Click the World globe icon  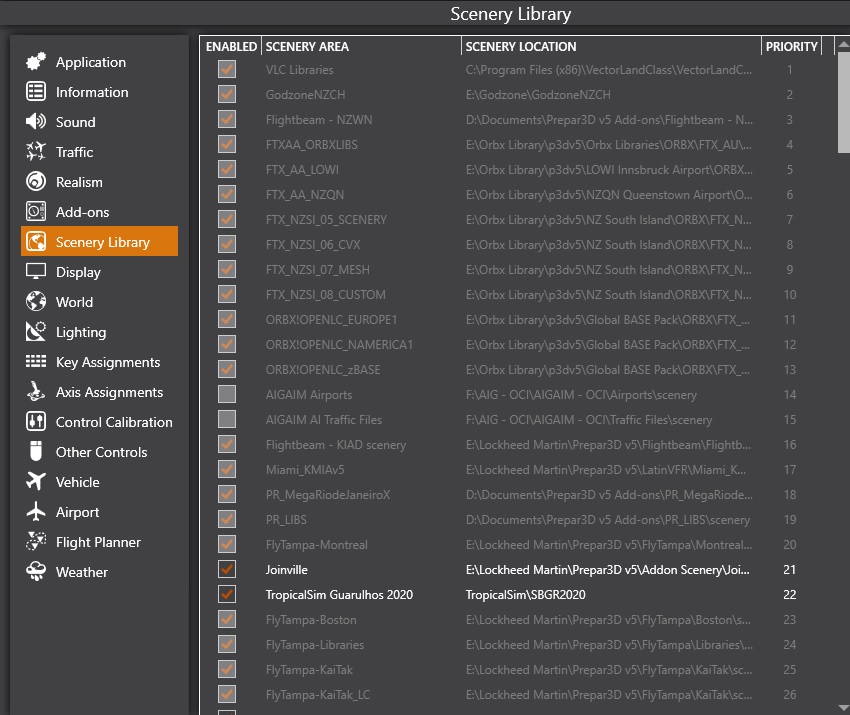coord(36,301)
